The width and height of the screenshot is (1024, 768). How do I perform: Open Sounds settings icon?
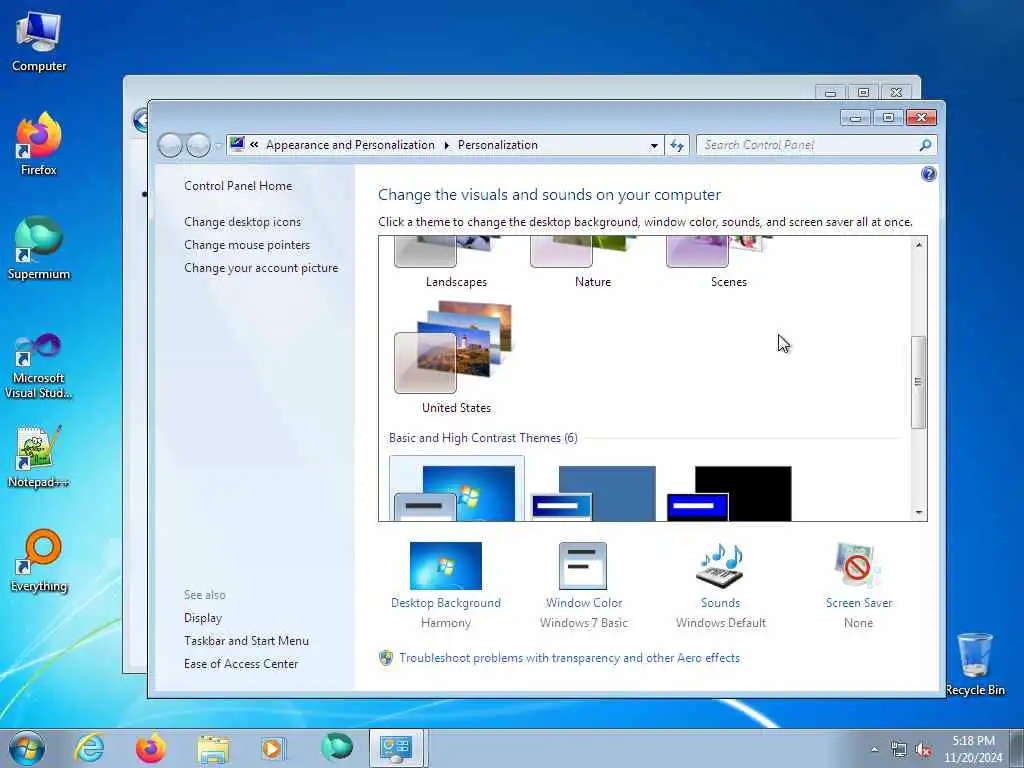click(720, 566)
